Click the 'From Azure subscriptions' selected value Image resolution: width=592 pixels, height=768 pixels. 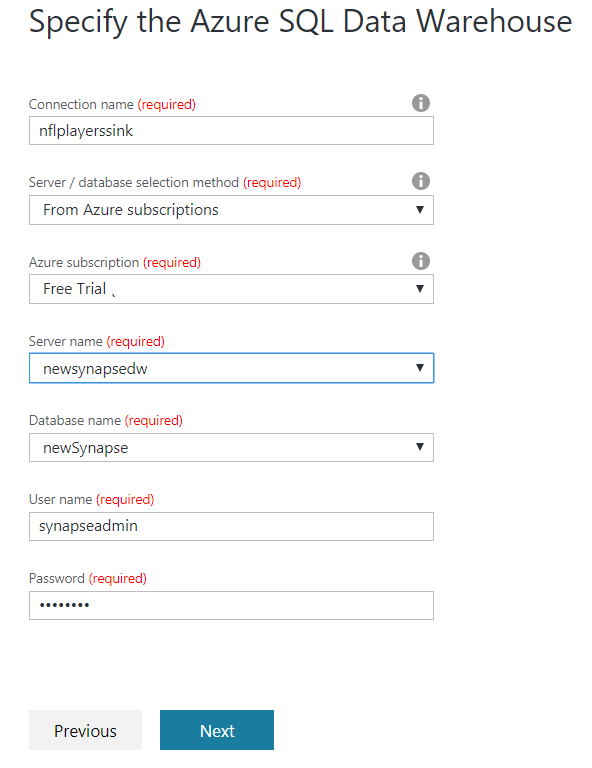[131, 210]
